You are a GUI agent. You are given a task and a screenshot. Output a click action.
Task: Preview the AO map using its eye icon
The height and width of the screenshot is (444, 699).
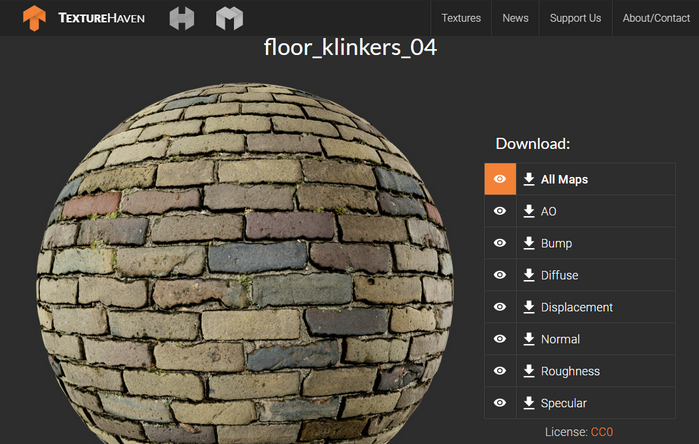tap(500, 211)
